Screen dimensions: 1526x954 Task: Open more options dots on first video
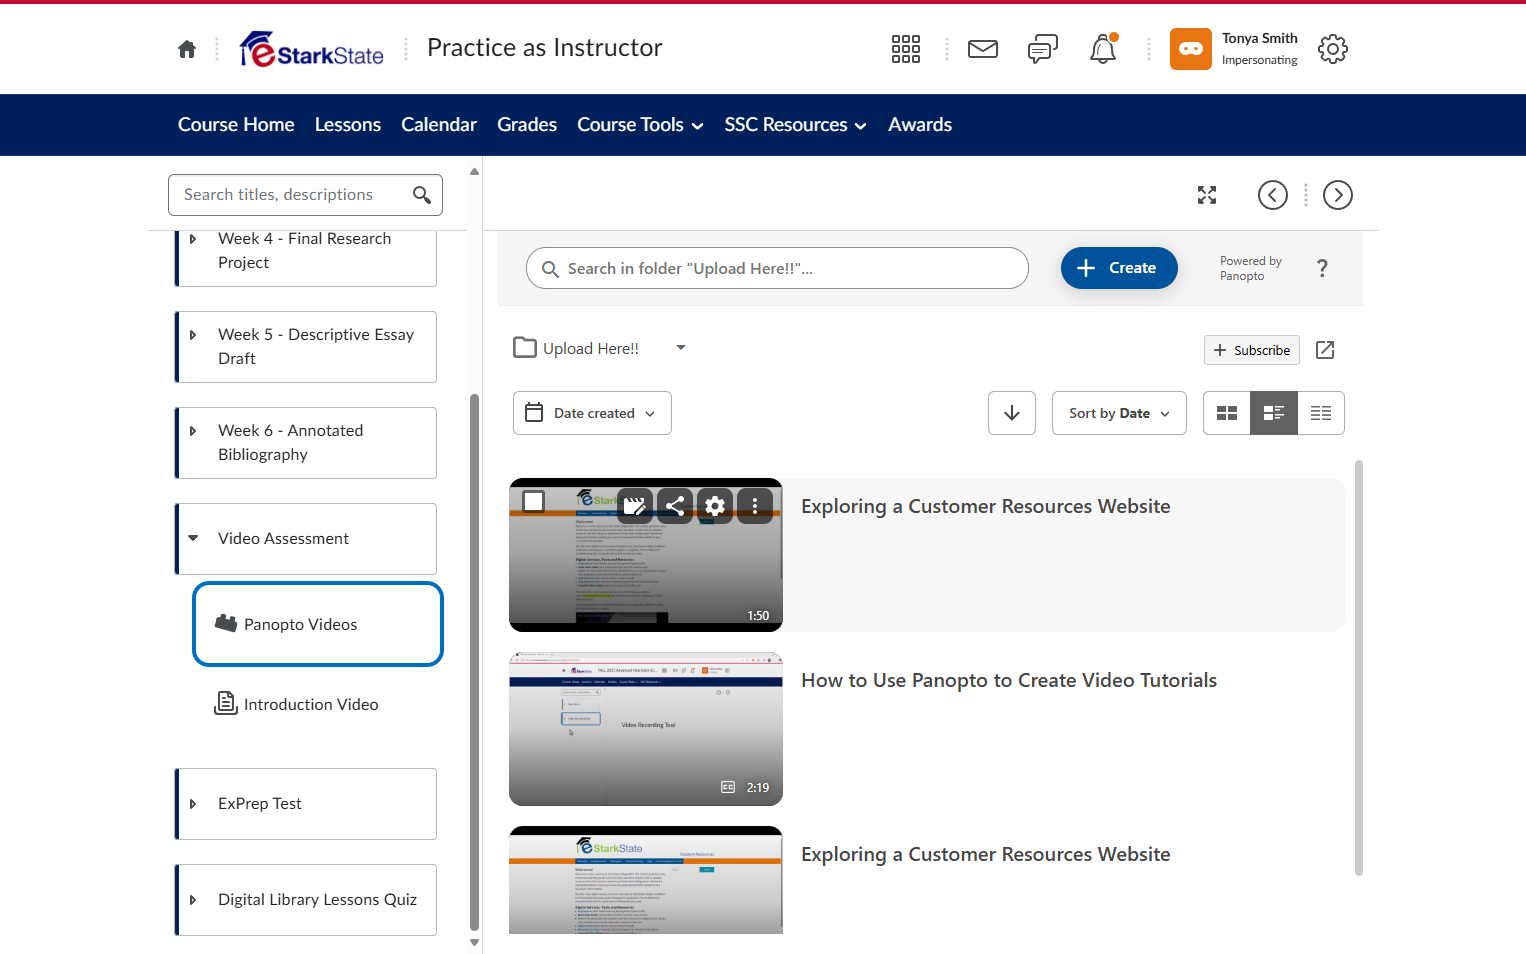[755, 506]
